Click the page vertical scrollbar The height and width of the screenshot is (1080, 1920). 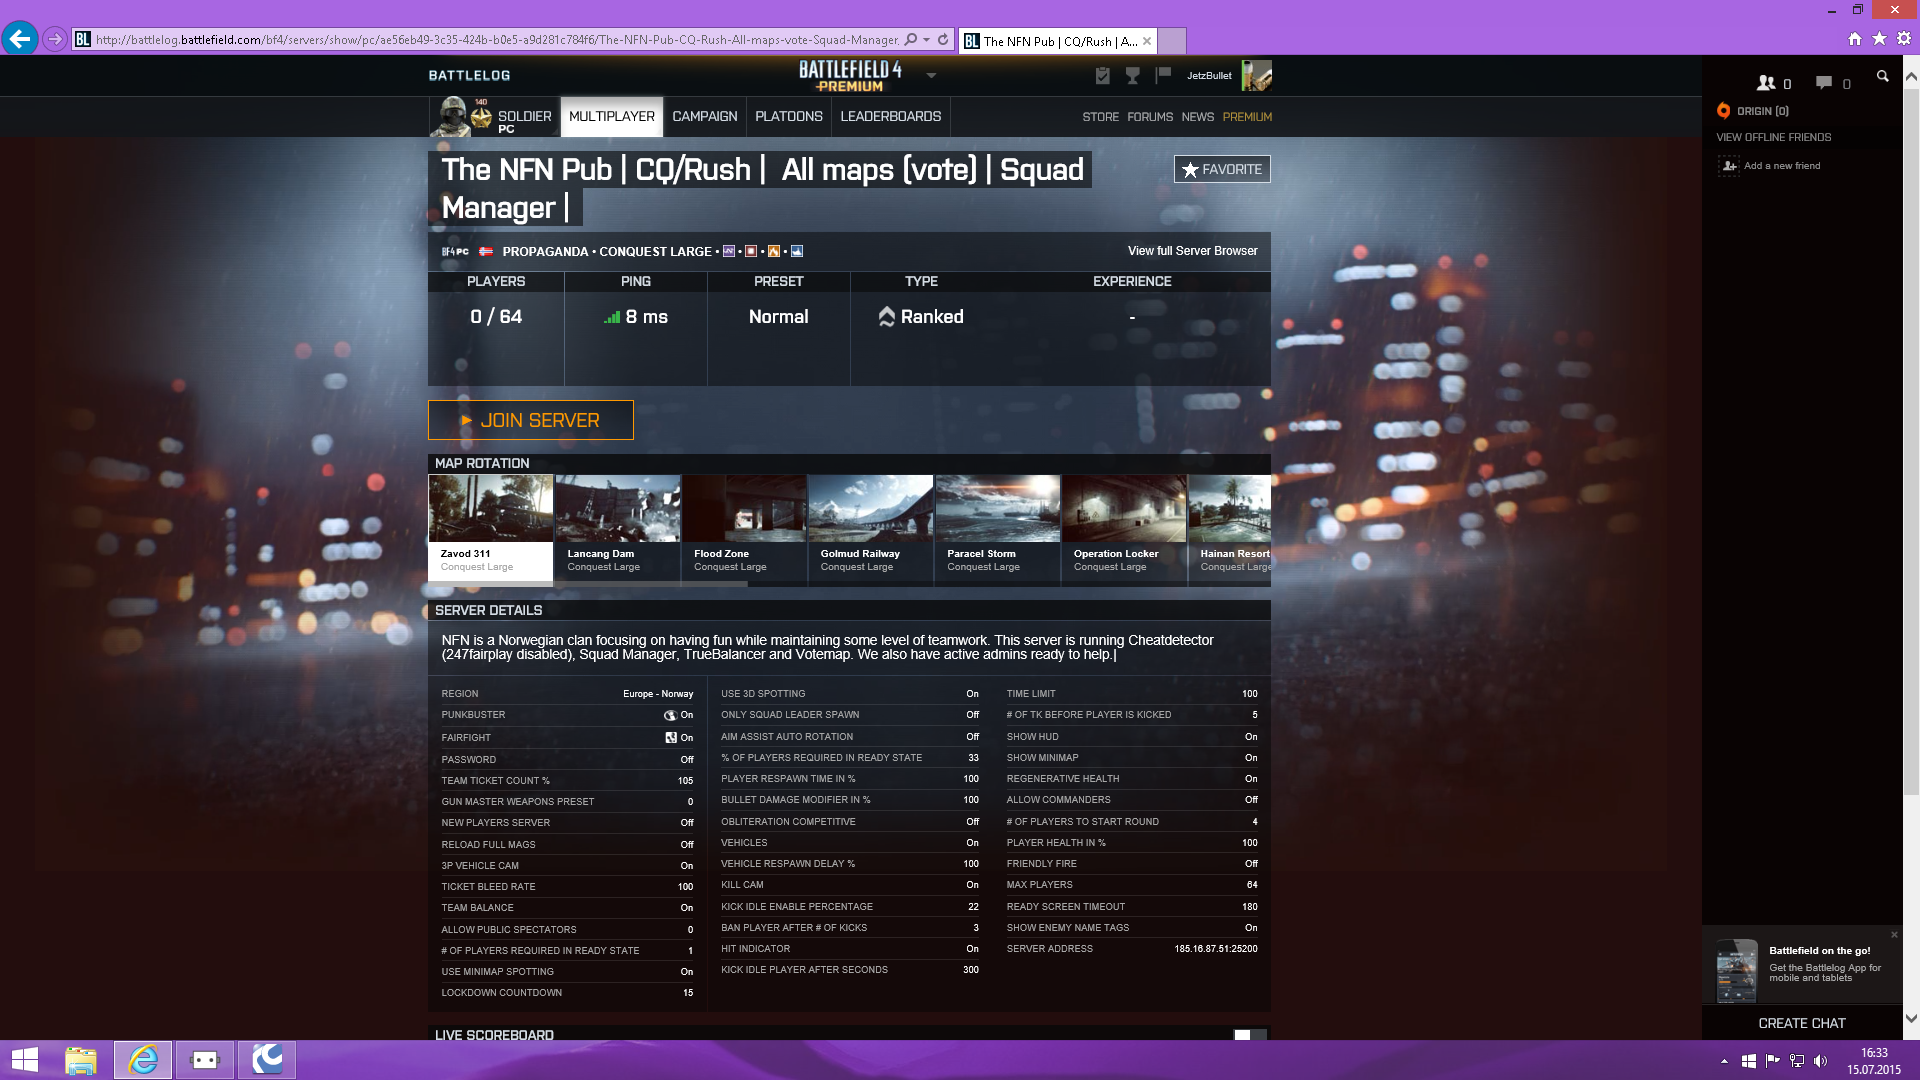pos(1911,440)
